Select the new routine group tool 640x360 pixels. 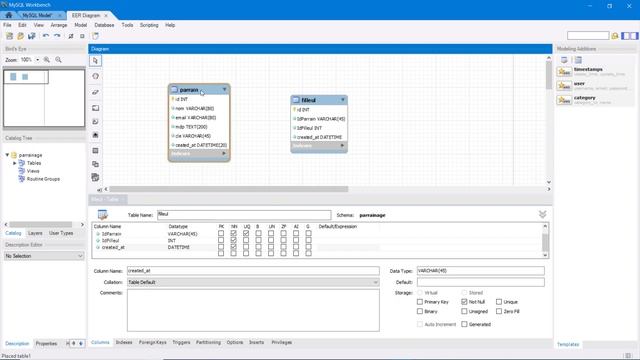(96, 178)
